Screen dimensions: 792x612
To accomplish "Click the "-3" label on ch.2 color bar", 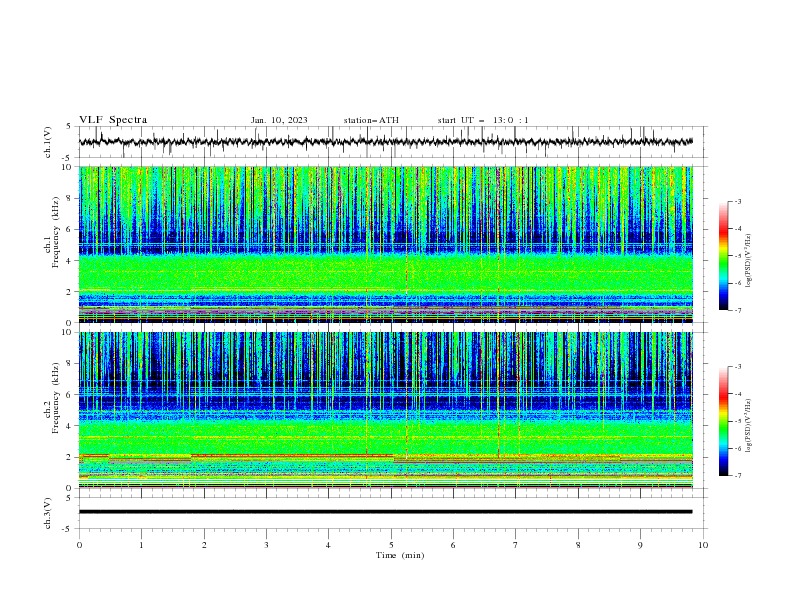I will pyautogui.click(x=738, y=367).
